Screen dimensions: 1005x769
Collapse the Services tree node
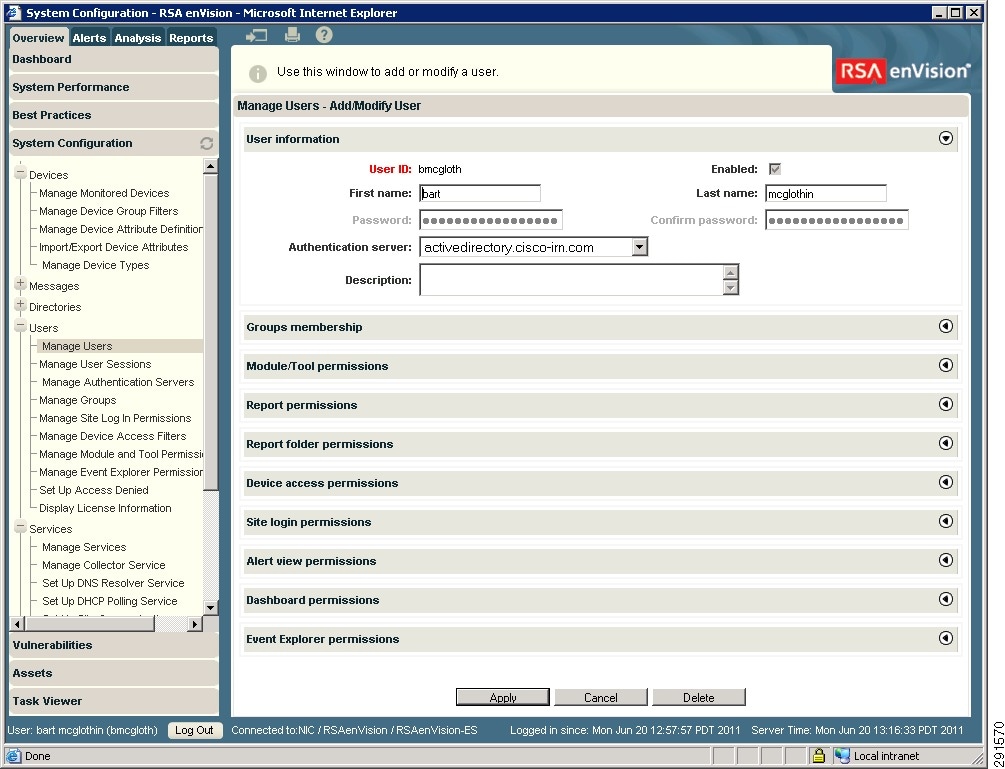tap(21, 527)
